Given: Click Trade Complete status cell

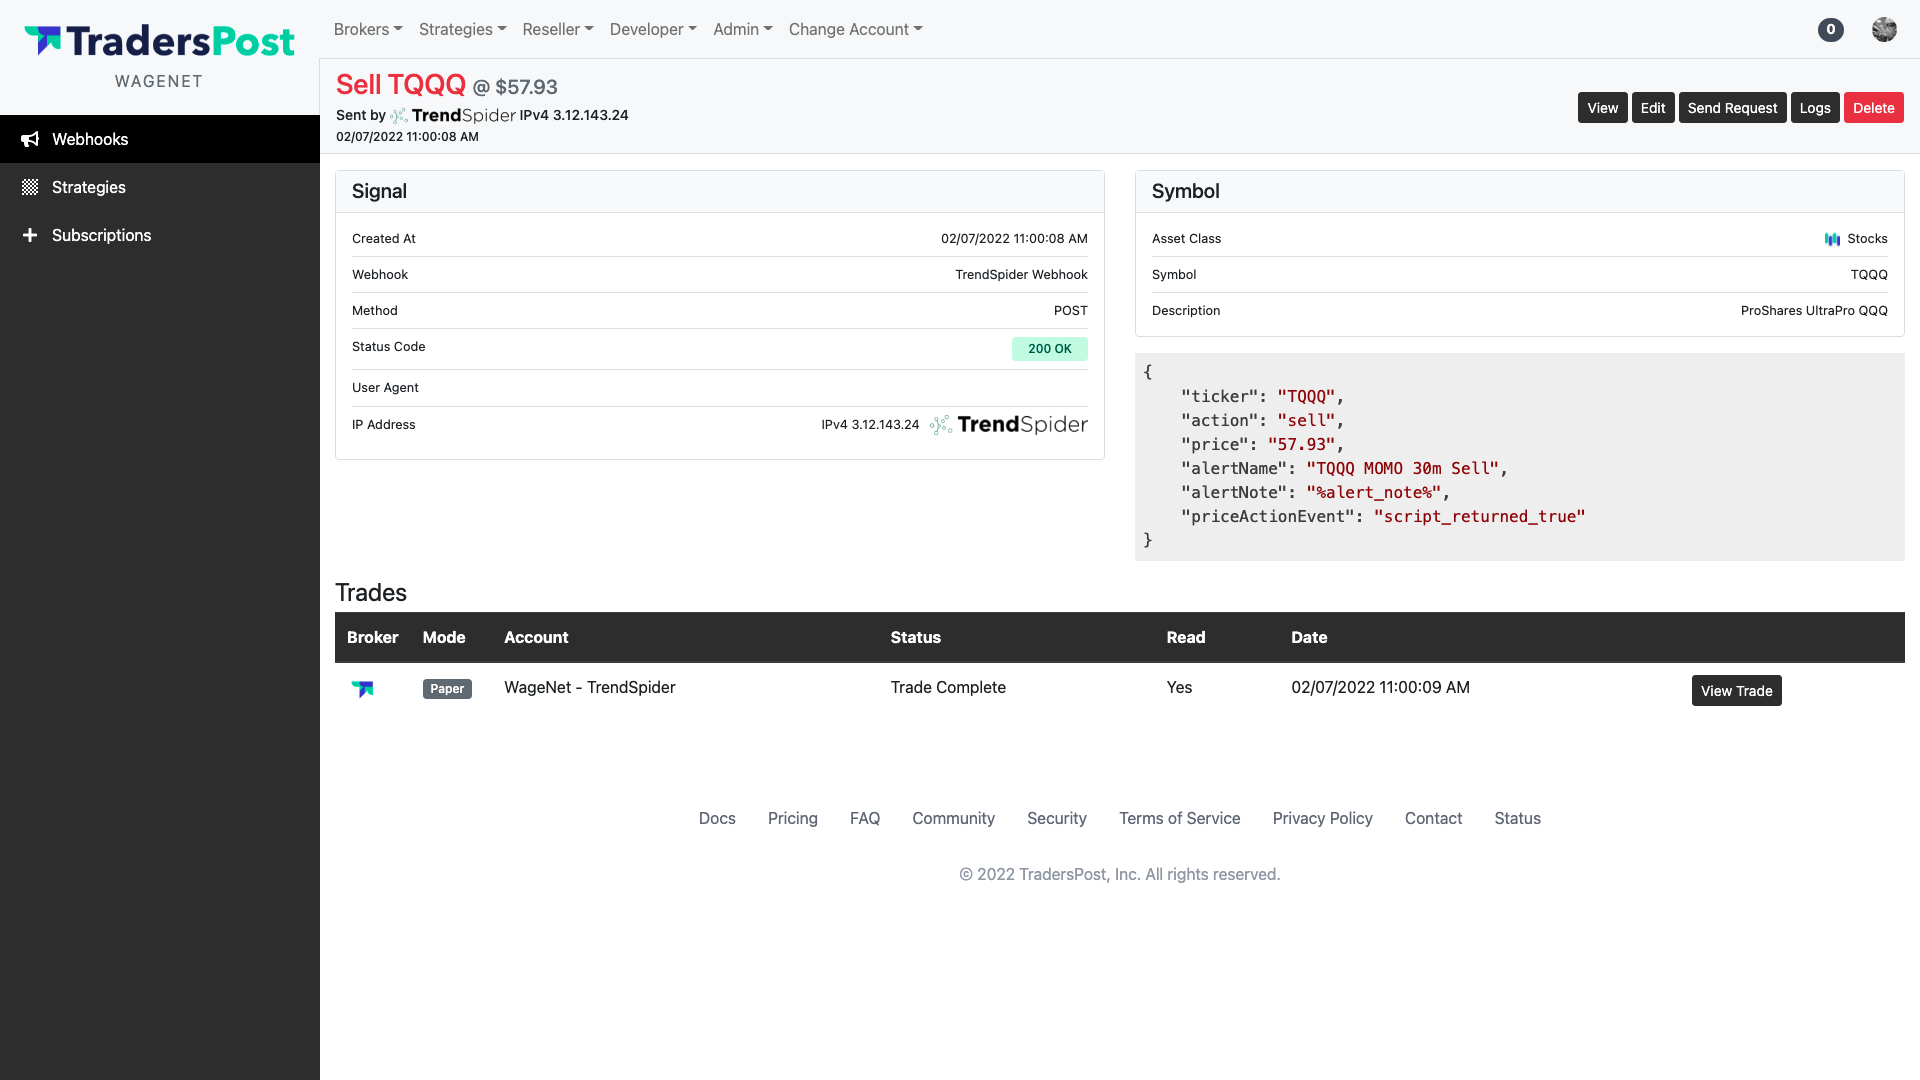Looking at the screenshot, I should coord(948,687).
